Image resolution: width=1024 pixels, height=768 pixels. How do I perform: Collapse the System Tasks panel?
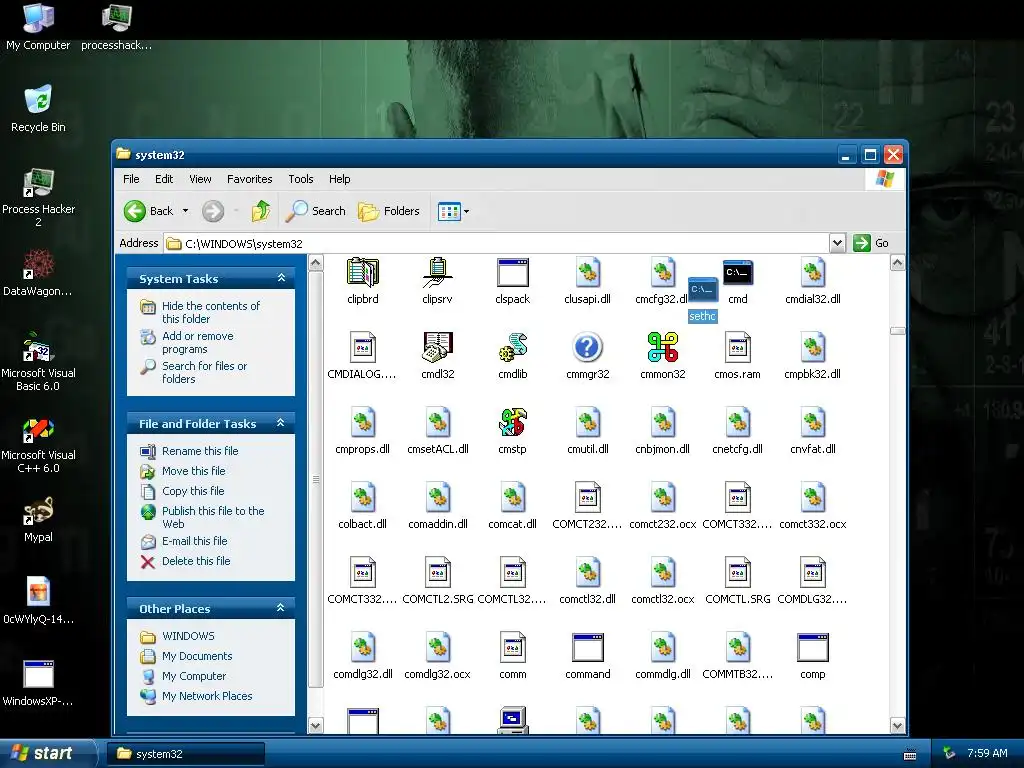(x=281, y=278)
